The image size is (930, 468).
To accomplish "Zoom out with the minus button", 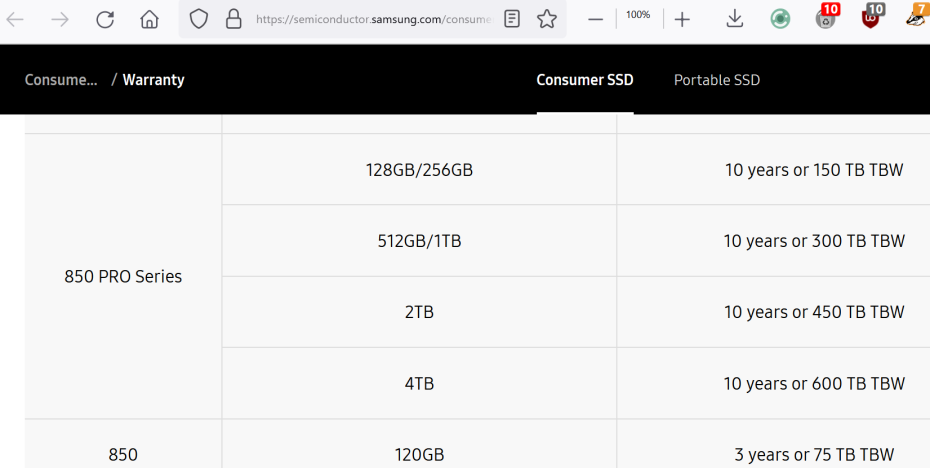I will tap(595, 19).
